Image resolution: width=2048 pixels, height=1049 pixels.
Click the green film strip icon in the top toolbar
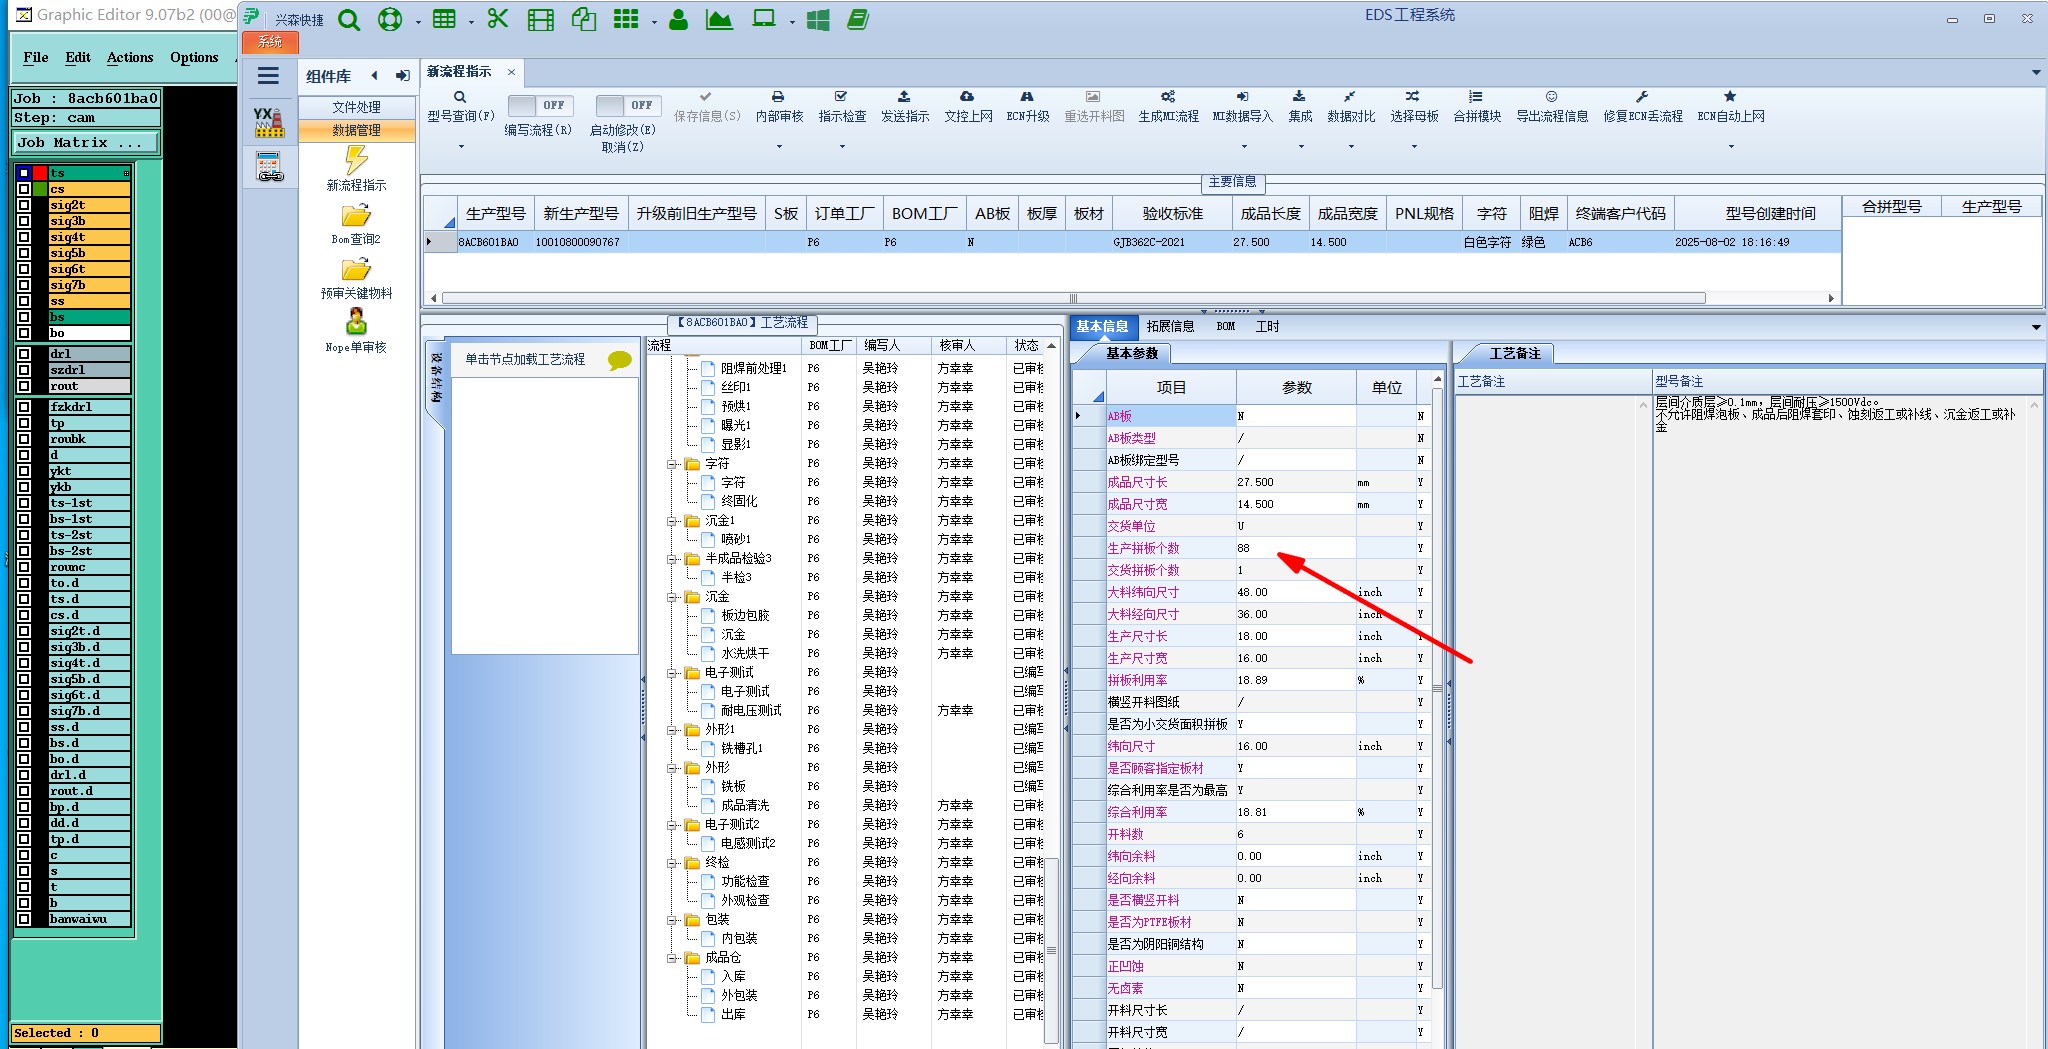(x=541, y=20)
